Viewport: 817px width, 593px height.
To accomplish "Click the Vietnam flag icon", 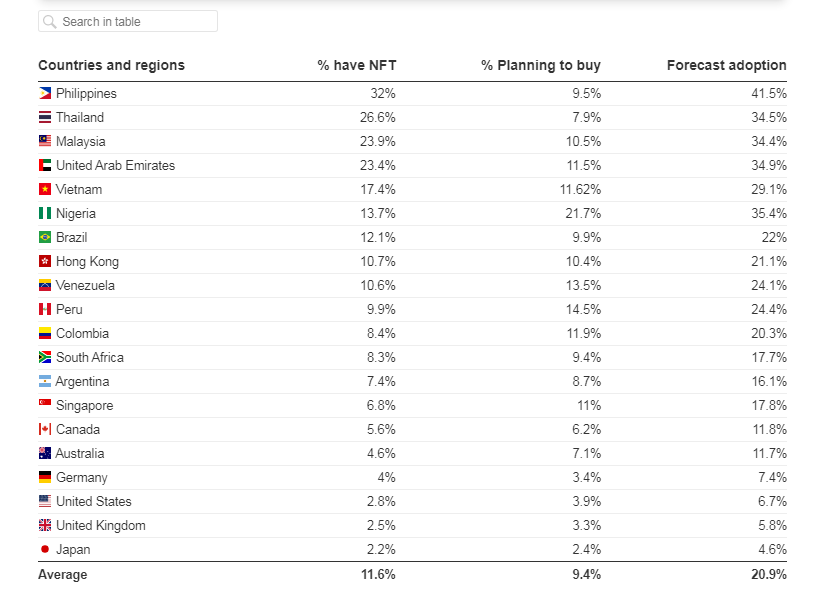I will (x=45, y=189).
